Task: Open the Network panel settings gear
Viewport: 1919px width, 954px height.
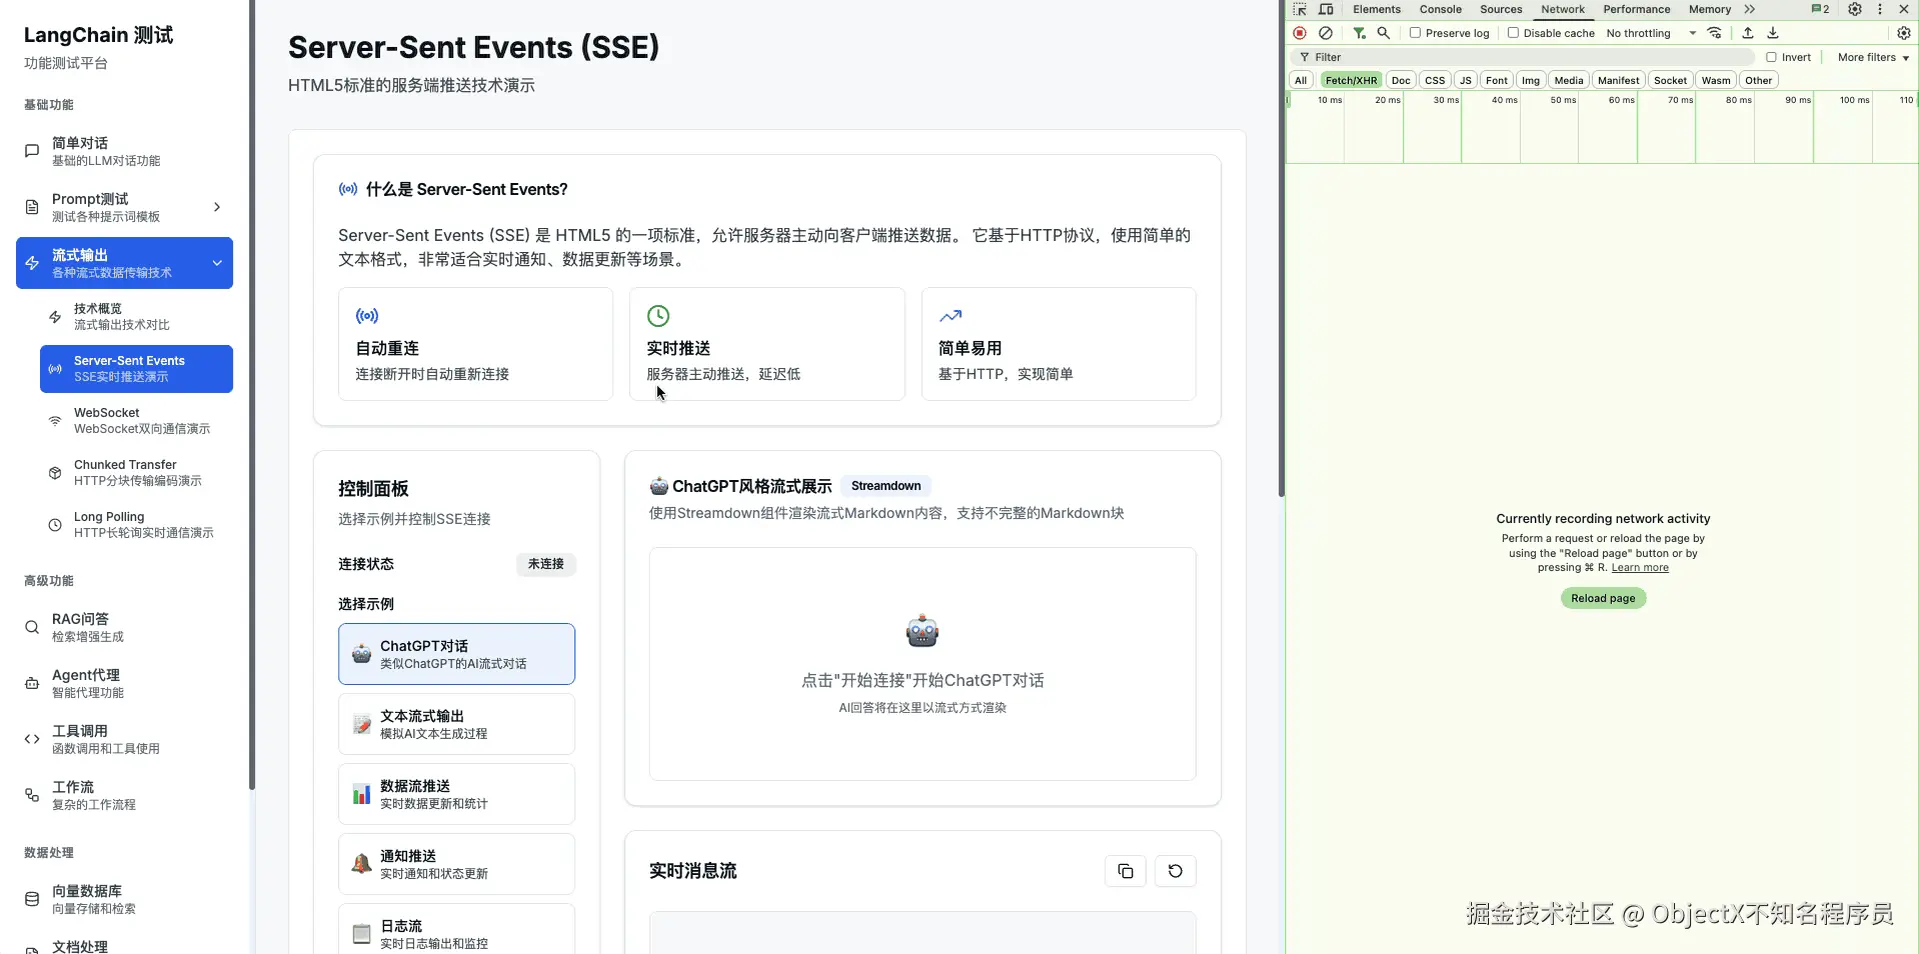Action: [1904, 33]
